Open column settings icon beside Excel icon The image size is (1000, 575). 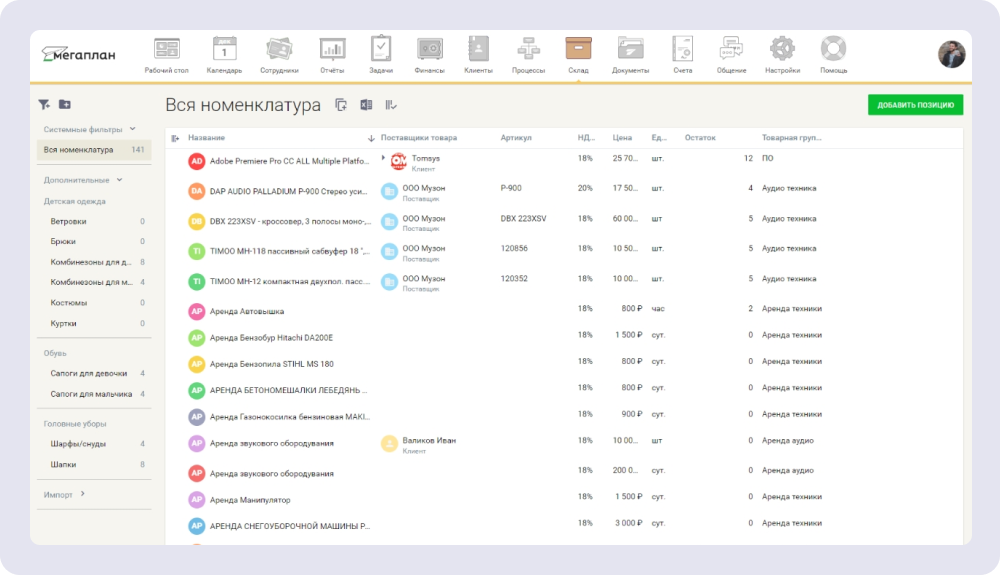click(x=391, y=105)
